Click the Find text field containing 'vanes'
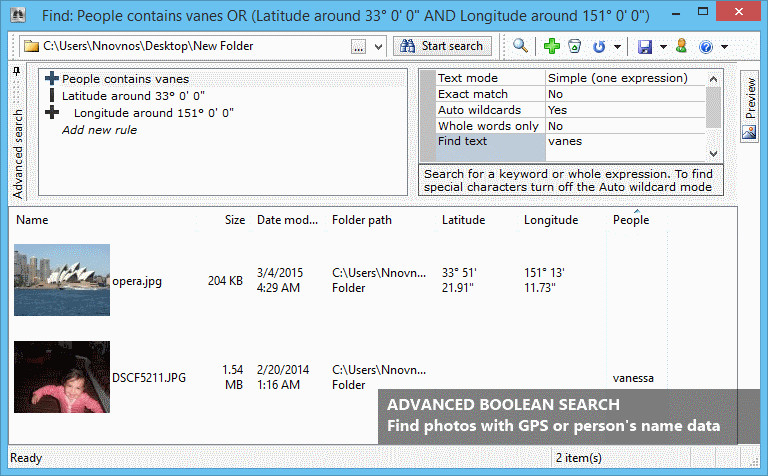 (625, 147)
